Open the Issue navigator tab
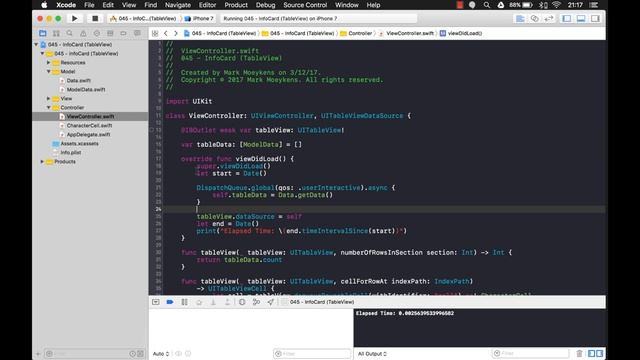 click(83, 33)
